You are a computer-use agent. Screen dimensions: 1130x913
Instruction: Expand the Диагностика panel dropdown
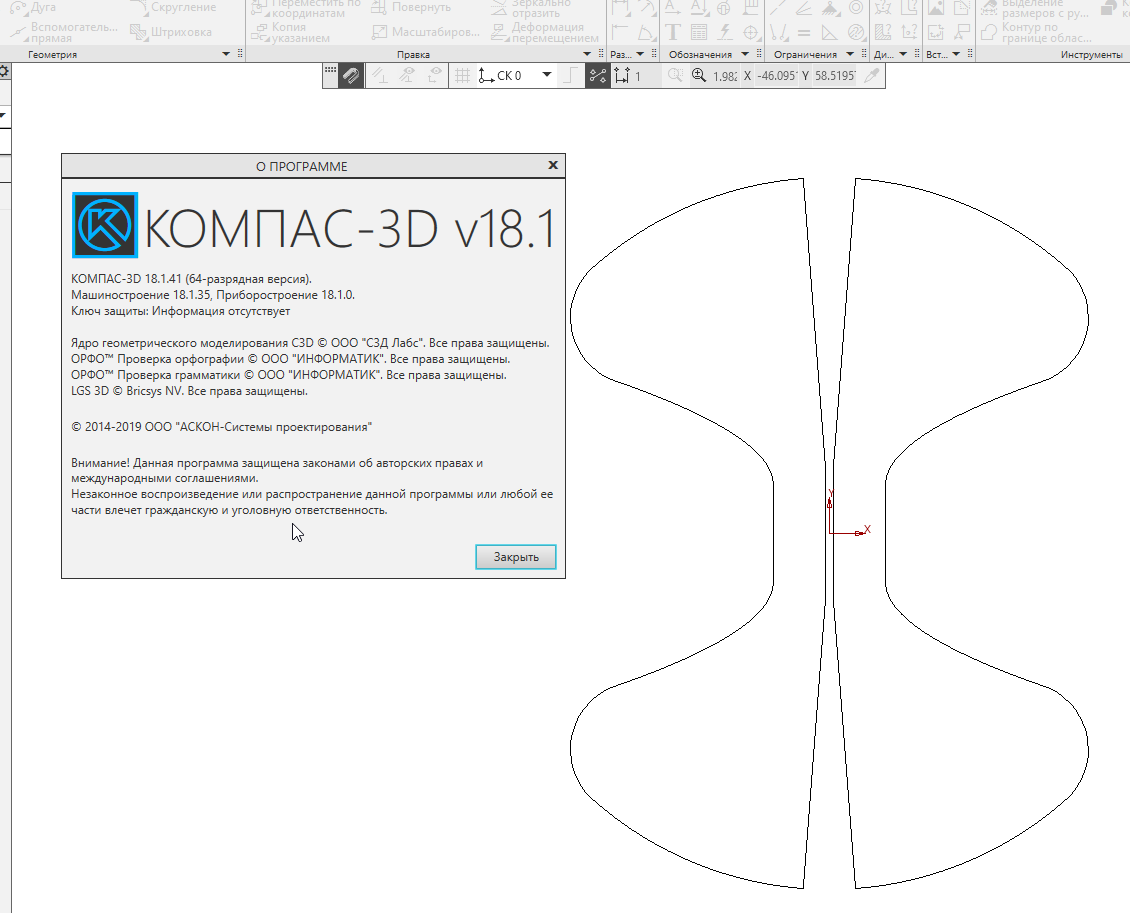(903, 54)
